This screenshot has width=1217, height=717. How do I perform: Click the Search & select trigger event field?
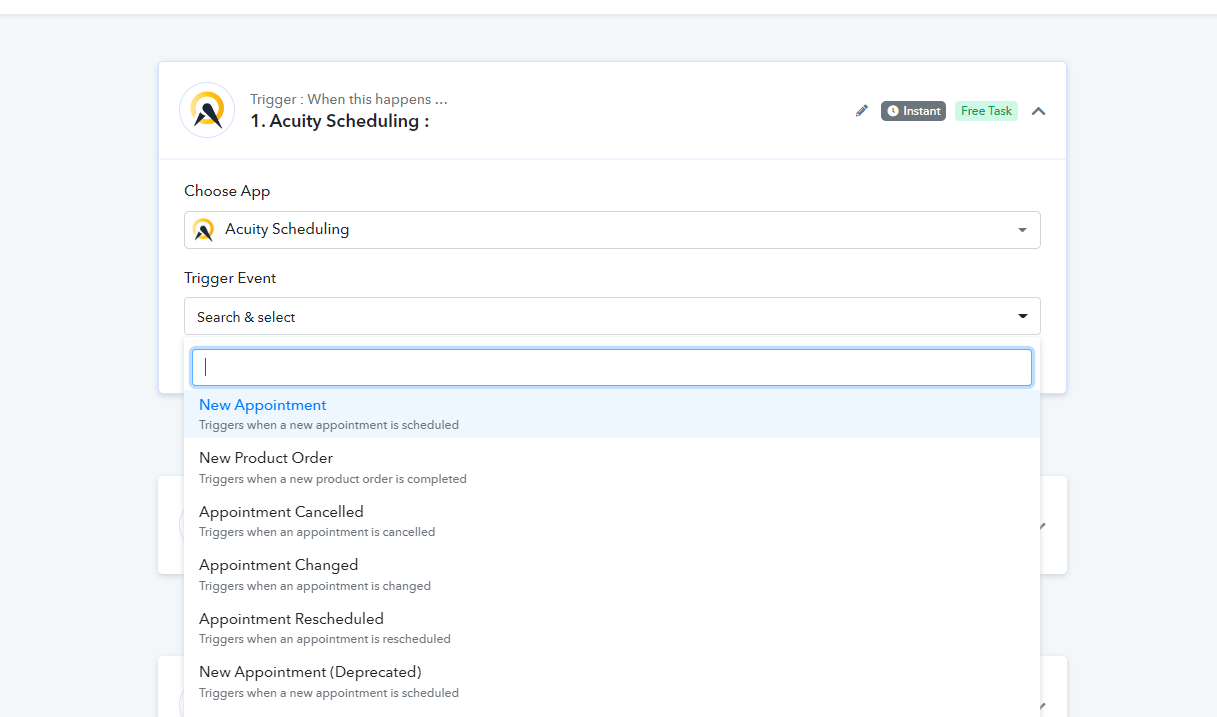612,316
